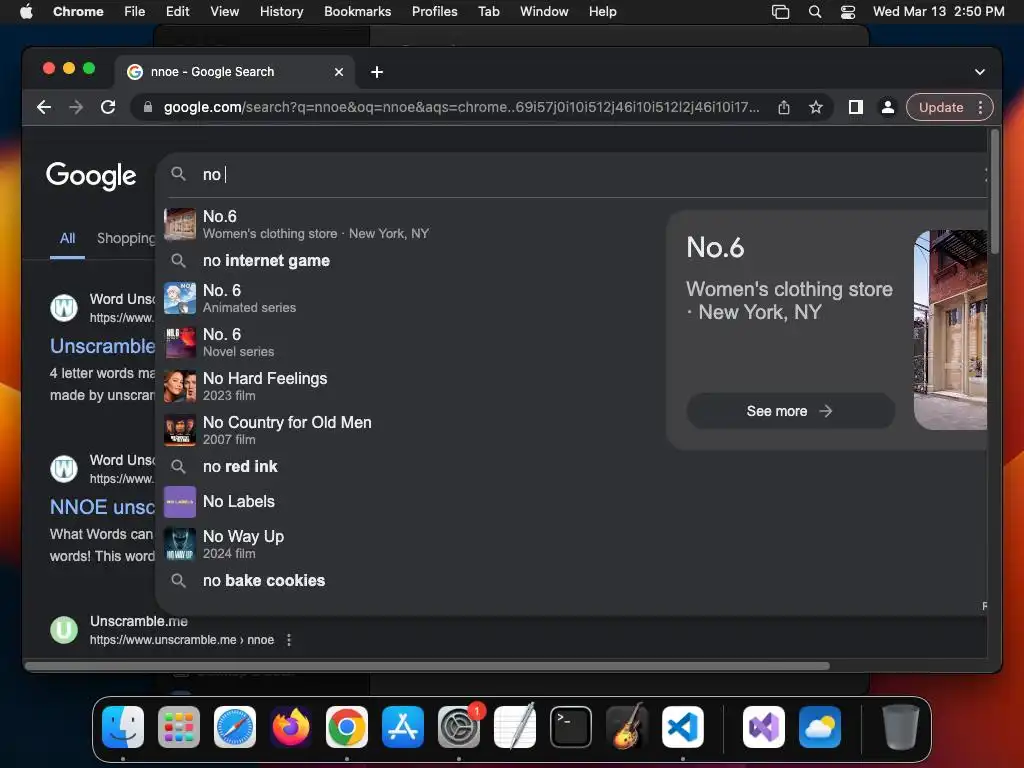
Task: Select the nnoe - Google Search tab
Action: 235,72
